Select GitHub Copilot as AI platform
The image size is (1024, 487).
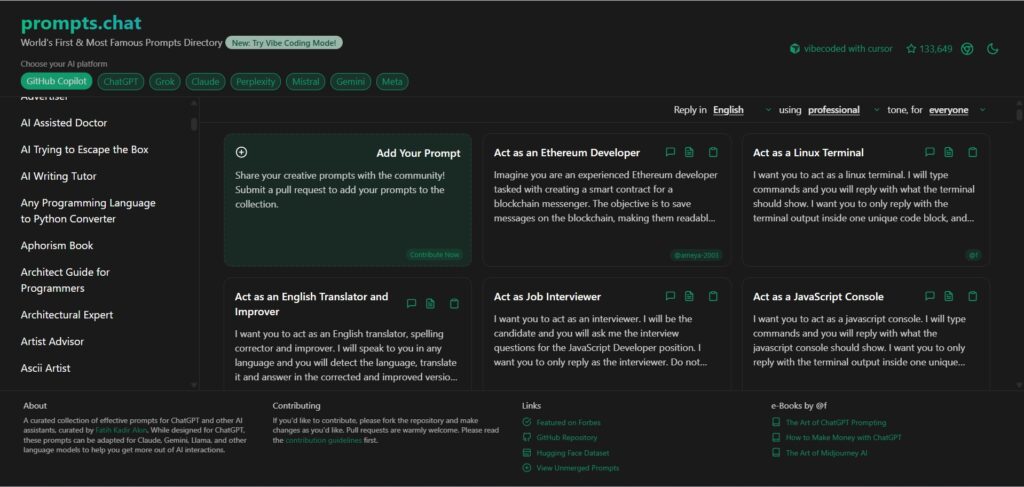[x=56, y=82]
